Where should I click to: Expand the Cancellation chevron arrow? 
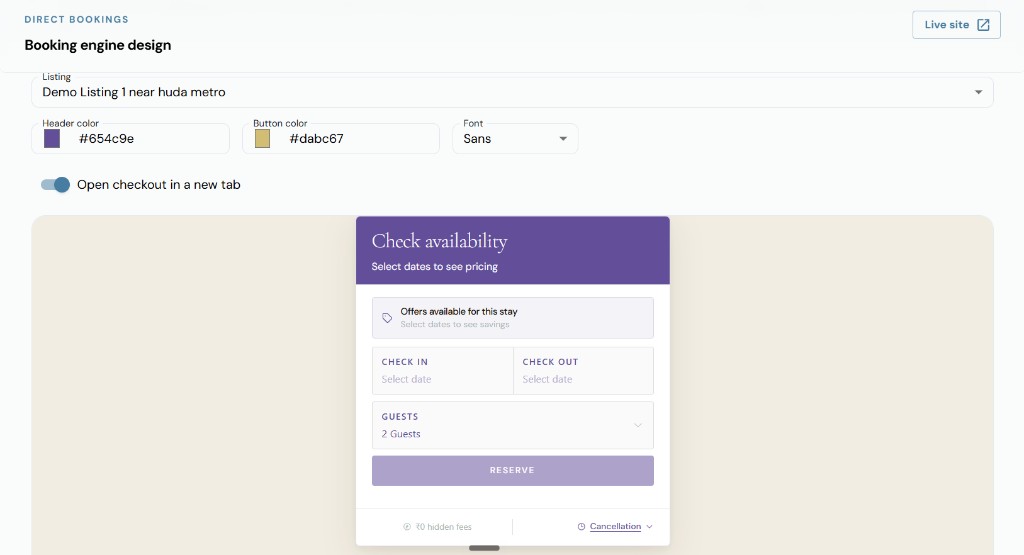pyautogui.click(x=649, y=526)
